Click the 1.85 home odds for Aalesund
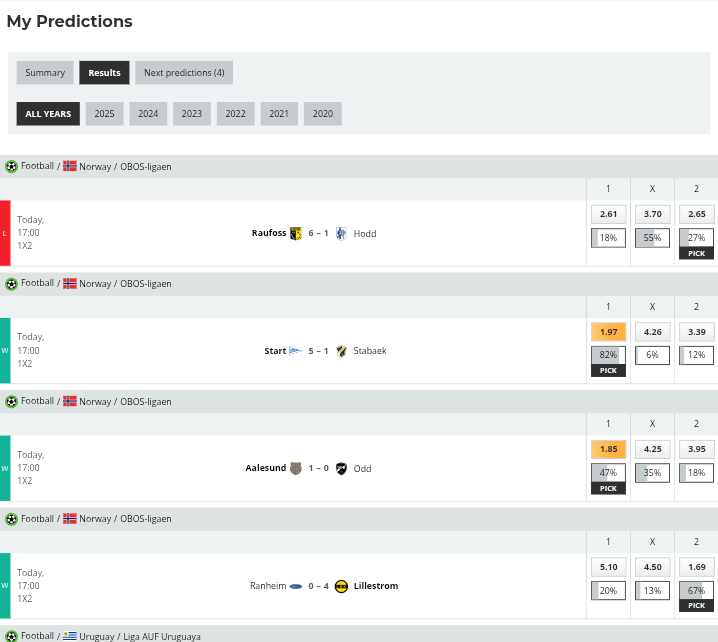The width and height of the screenshot is (718, 642). pos(608,449)
